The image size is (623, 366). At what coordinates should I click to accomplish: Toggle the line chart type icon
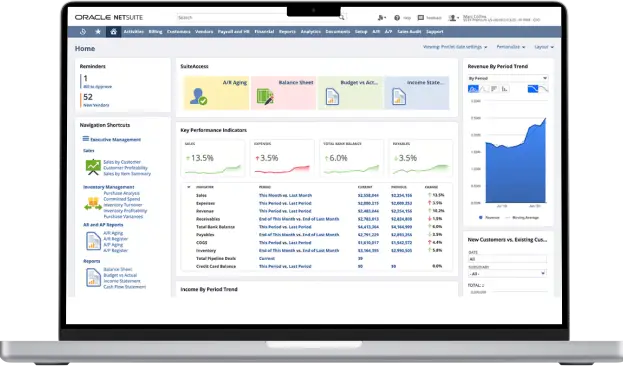484,89
